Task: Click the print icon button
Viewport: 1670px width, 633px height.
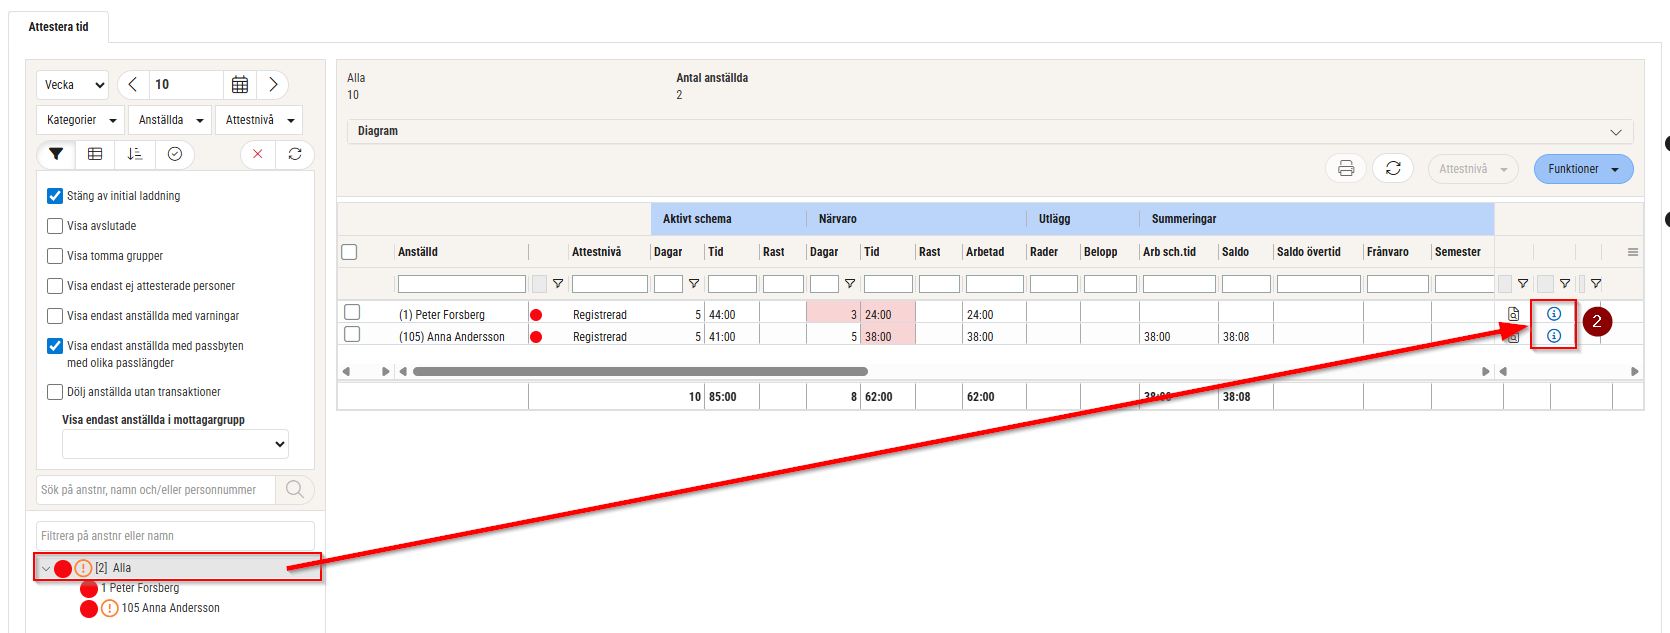Action: (1346, 169)
